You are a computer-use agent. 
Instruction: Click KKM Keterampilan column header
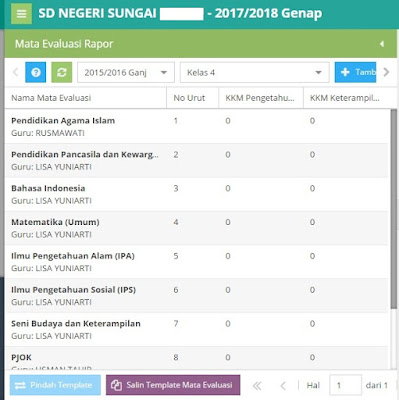pos(346,98)
